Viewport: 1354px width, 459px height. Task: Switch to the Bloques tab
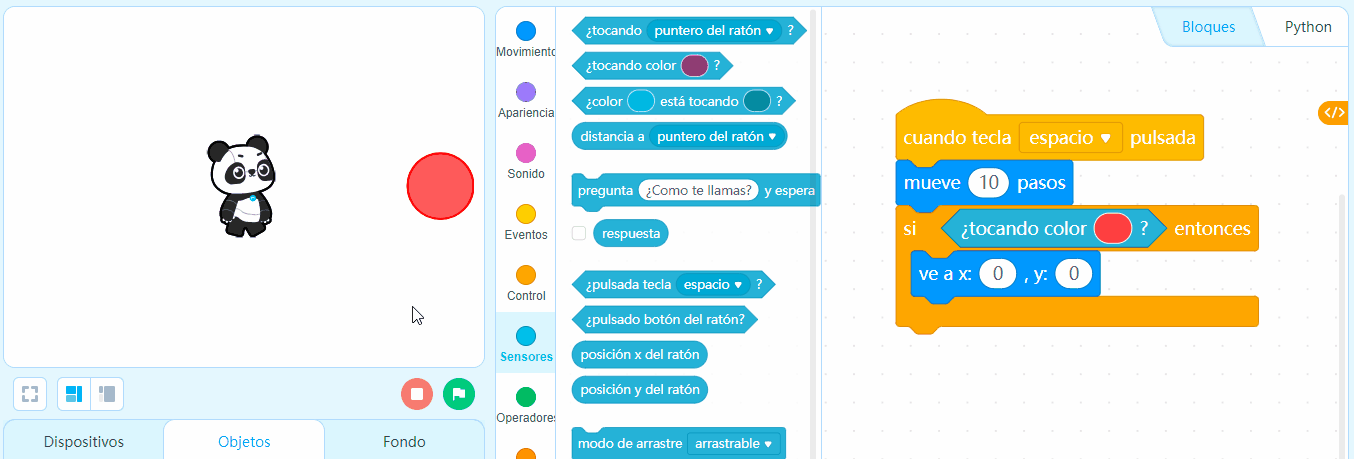[1208, 27]
